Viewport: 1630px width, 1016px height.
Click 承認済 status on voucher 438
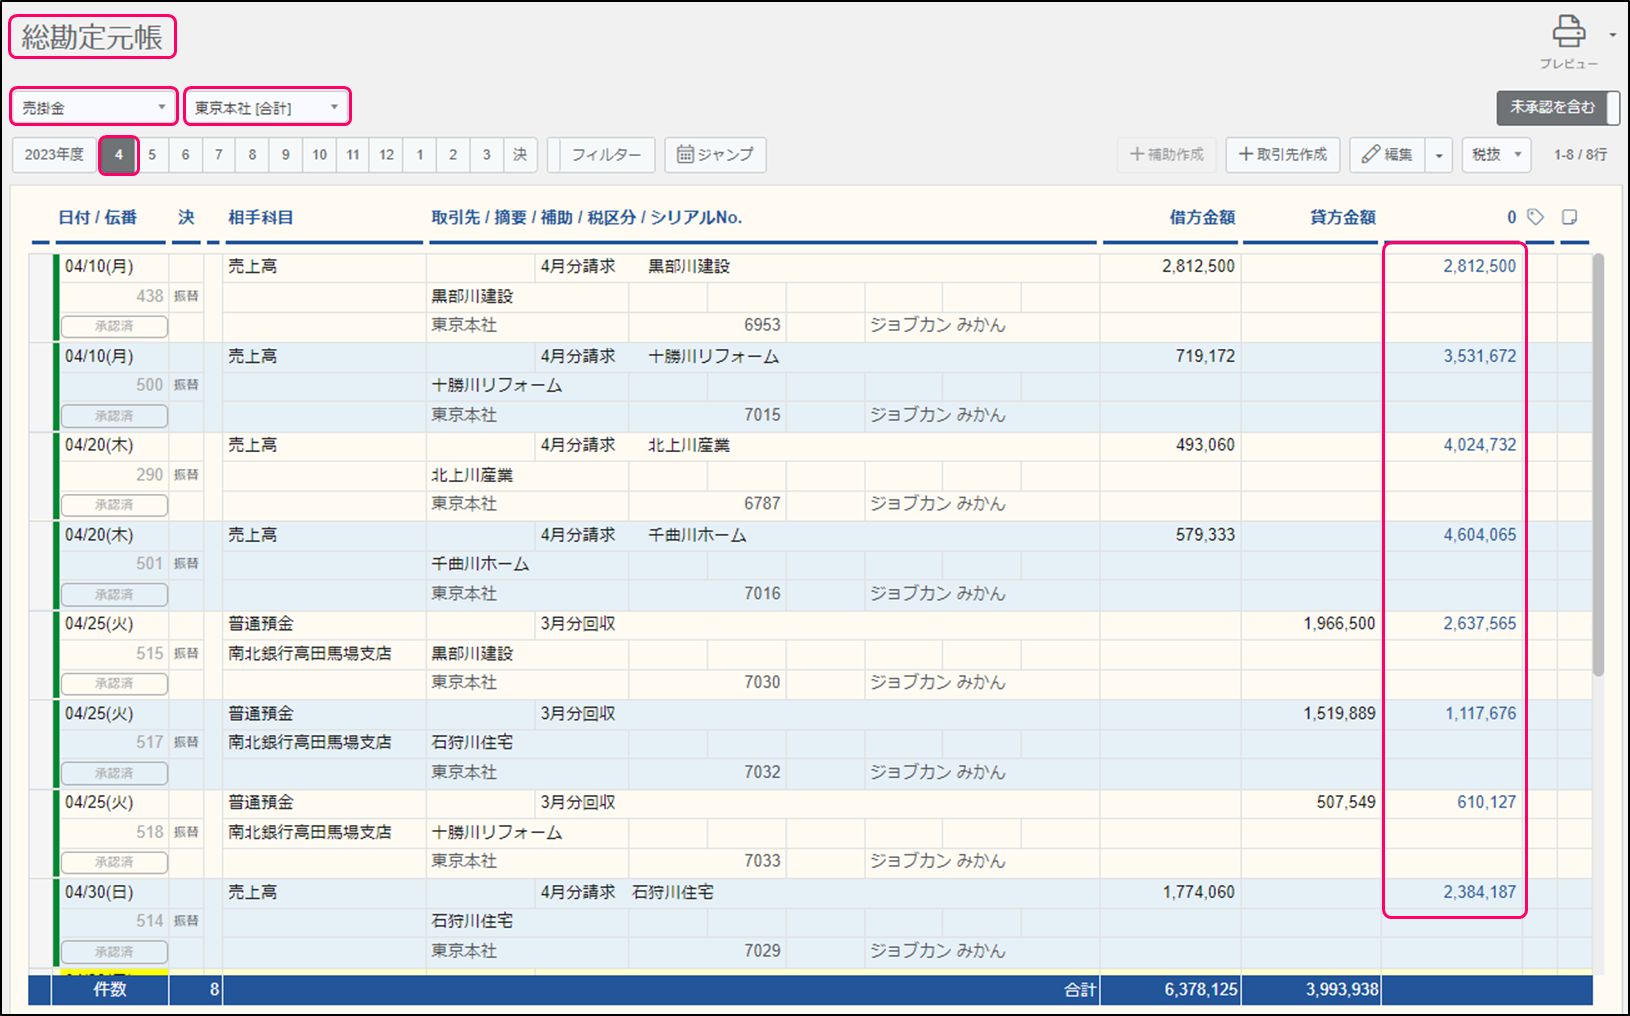coord(114,326)
